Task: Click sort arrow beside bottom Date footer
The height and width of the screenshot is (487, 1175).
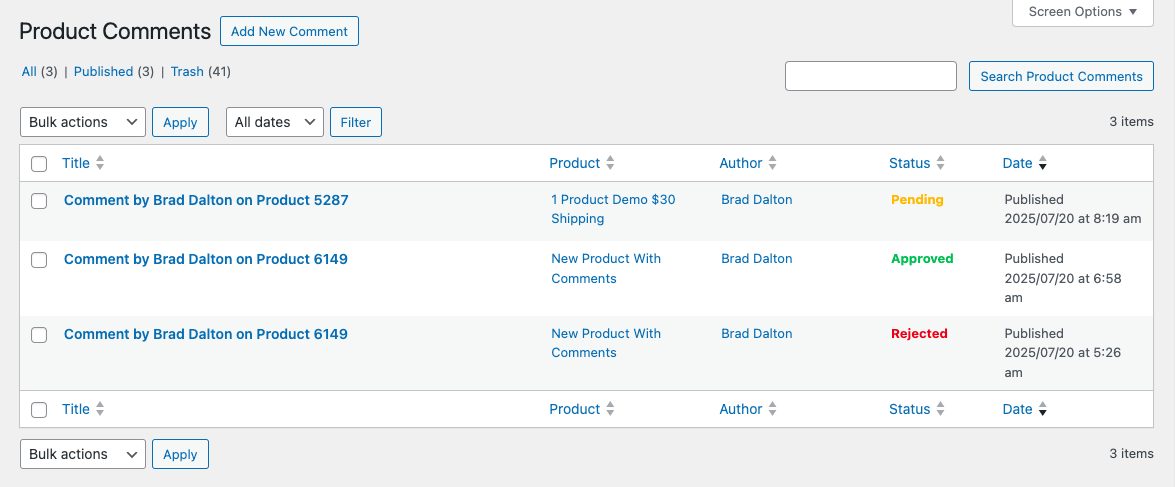Action: coord(1043,410)
